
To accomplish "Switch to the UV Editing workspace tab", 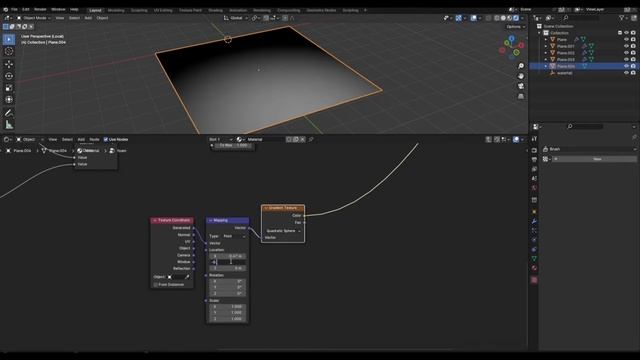I will (x=163, y=10).
